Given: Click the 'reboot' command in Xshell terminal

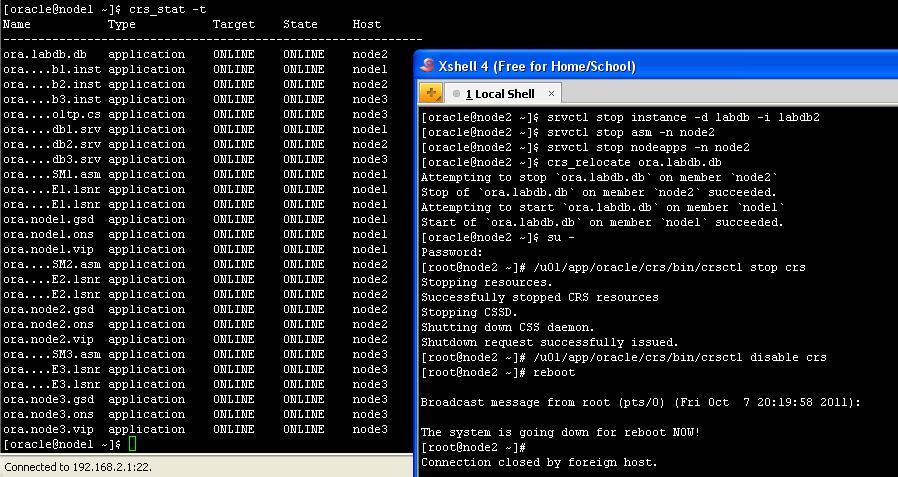Looking at the screenshot, I should (x=555, y=372).
